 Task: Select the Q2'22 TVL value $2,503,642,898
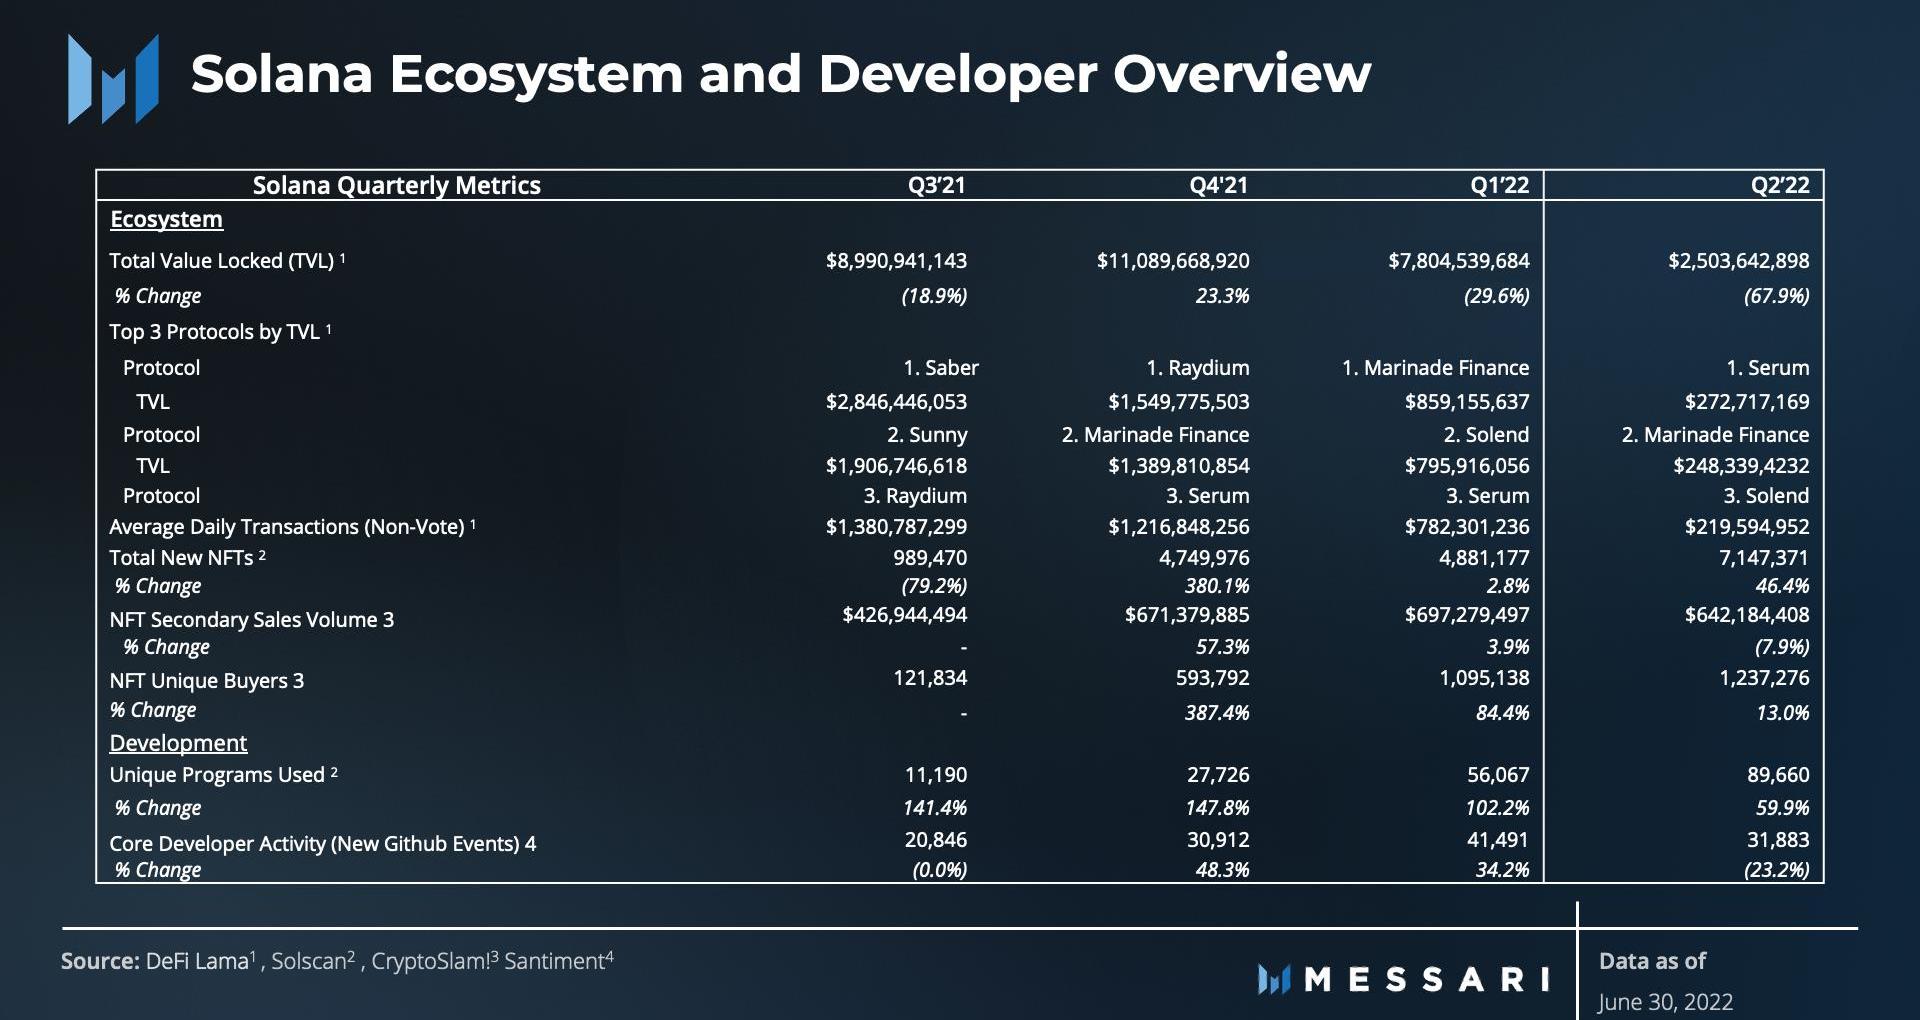coord(1738,261)
